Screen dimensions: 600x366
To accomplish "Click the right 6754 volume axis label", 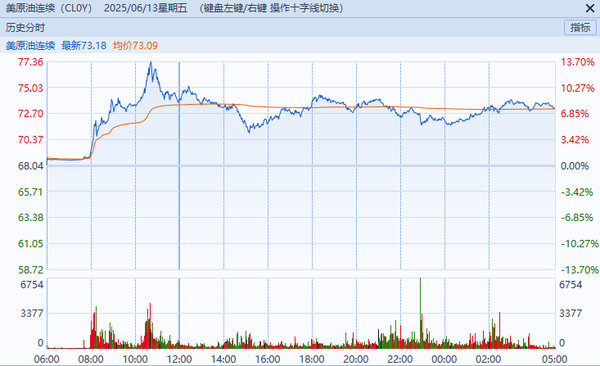I will [x=571, y=285].
